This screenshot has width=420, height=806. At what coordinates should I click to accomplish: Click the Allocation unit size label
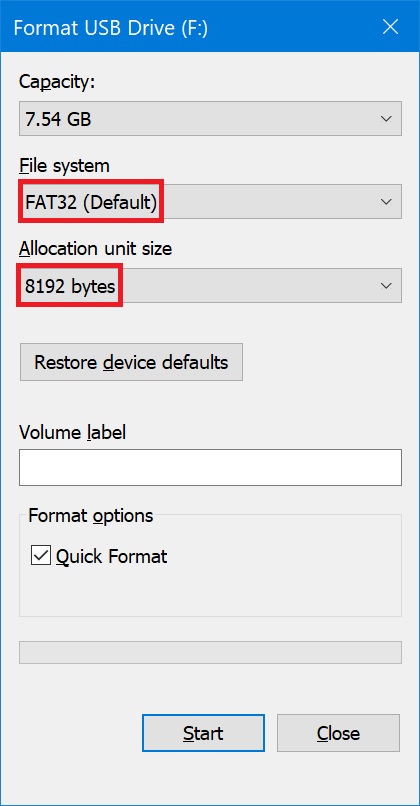coord(96,249)
